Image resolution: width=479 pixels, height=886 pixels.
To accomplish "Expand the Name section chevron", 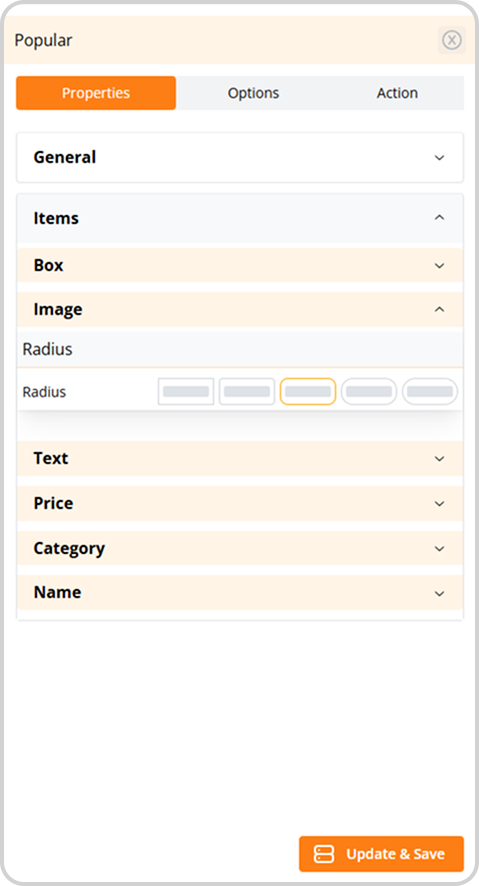I will [439, 593].
